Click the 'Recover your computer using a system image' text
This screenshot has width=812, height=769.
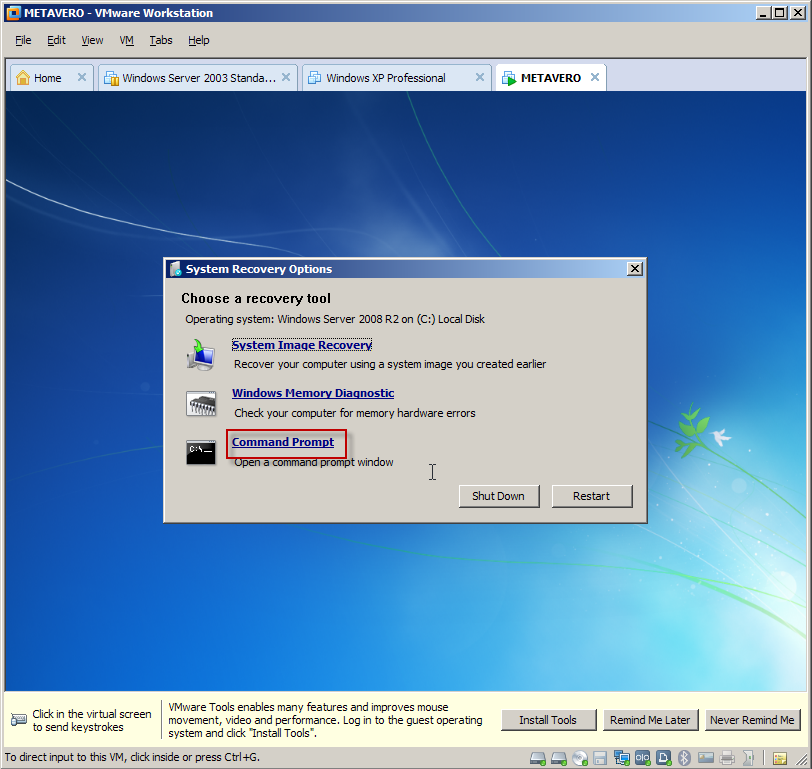coord(390,364)
